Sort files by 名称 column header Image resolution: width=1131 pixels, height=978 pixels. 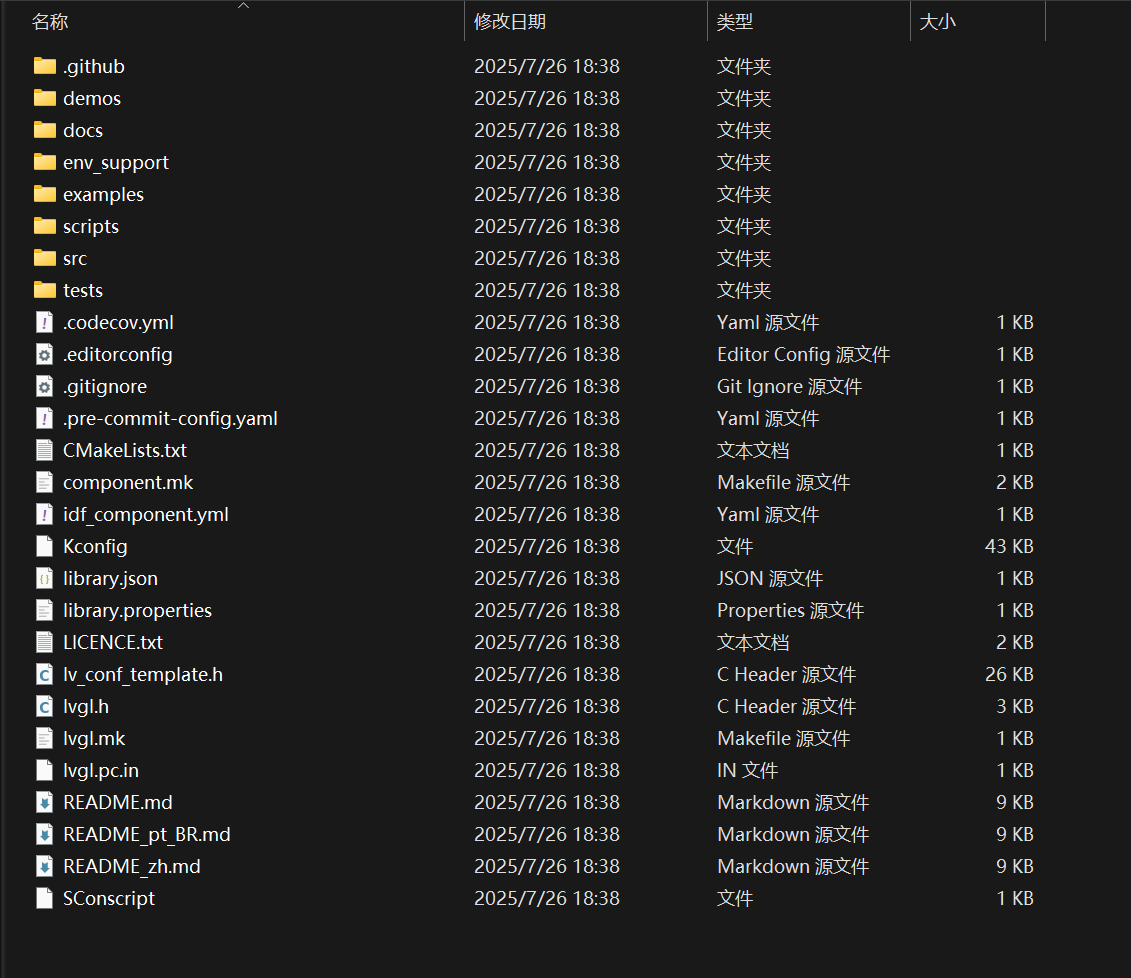pyautogui.click(x=50, y=22)
